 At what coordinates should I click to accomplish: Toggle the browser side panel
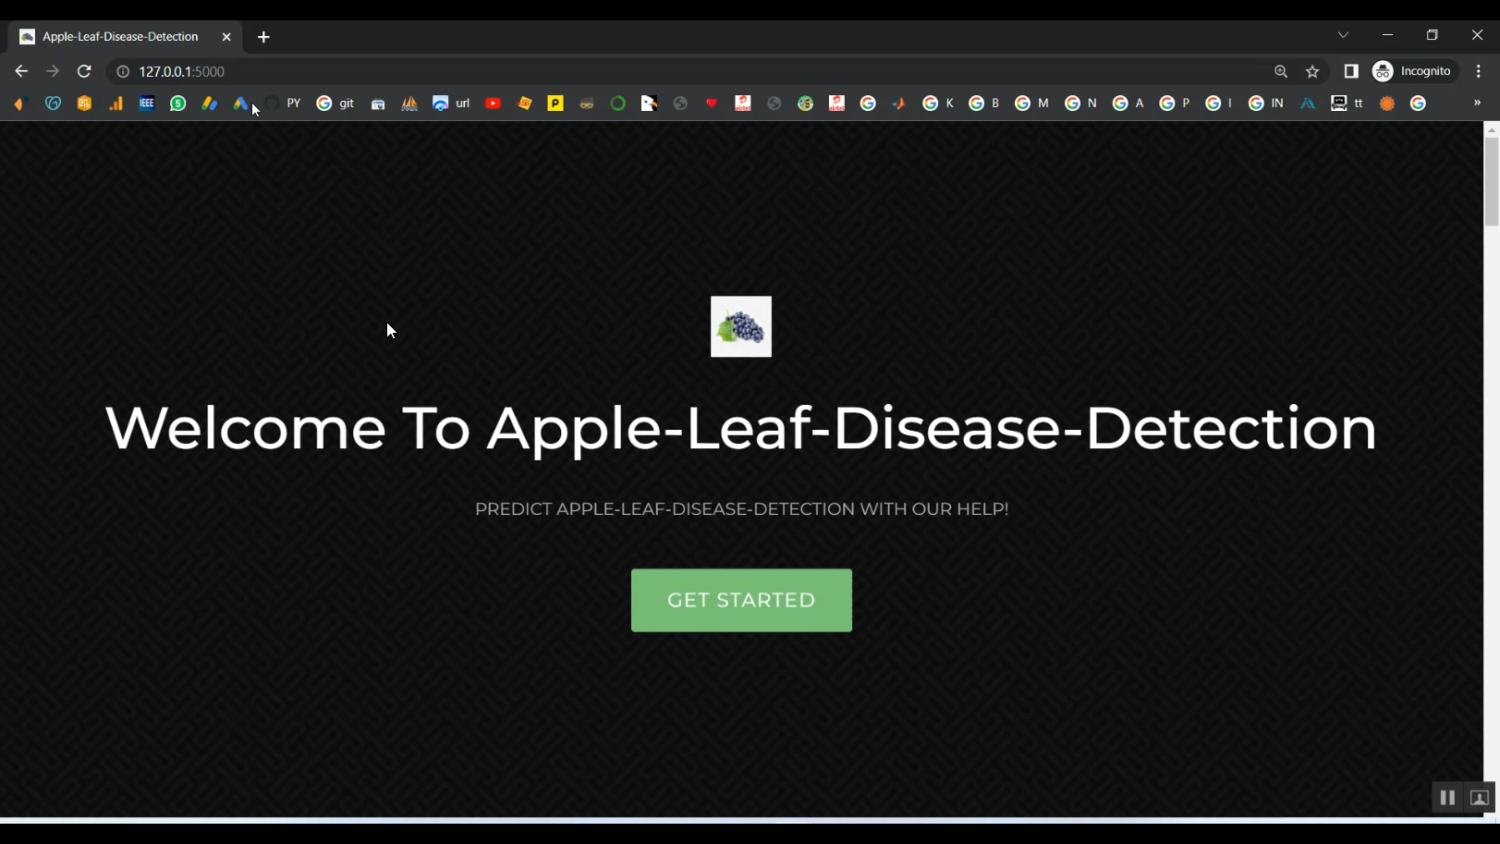[x=1351, y=71]
